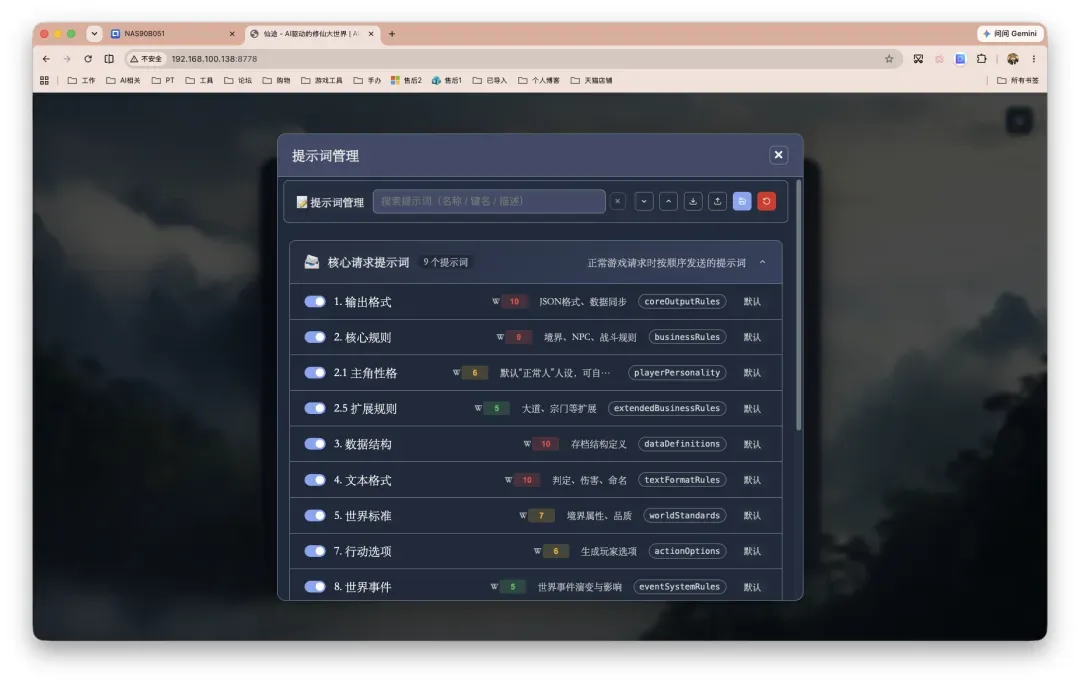Open a new tab with the plus icon
The image size is (1080, 684).
392,34
